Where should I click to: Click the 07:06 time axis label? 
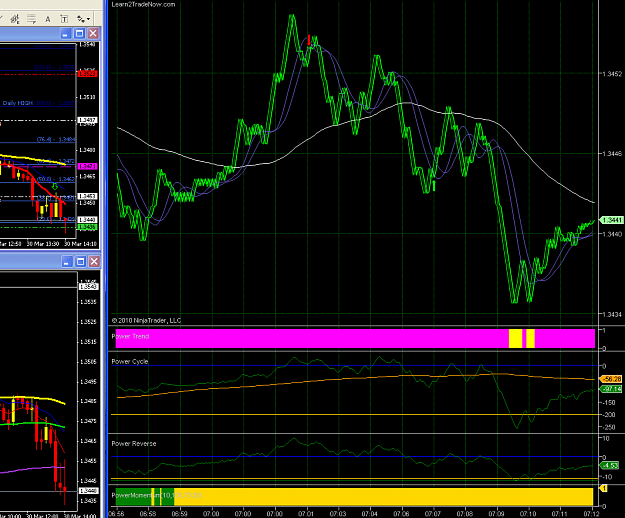pyautogui.click(x=401, y=514)
